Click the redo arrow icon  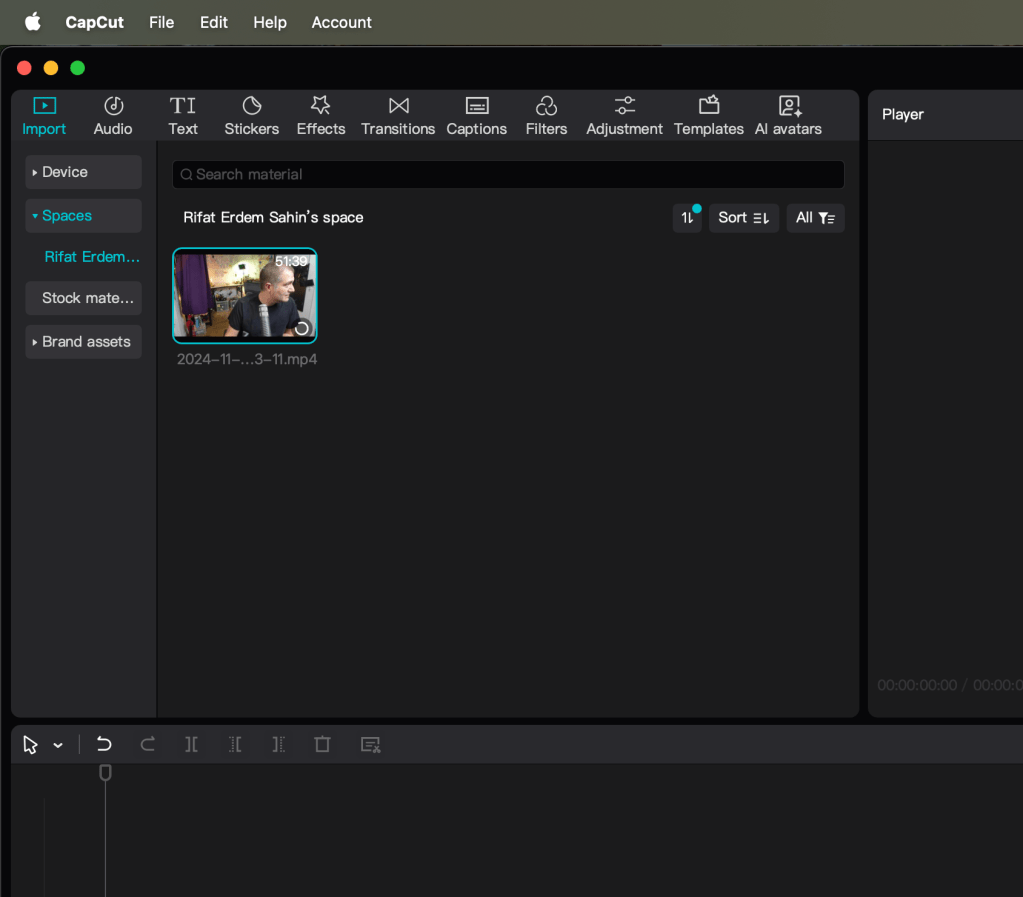click(x=147, y=744)
